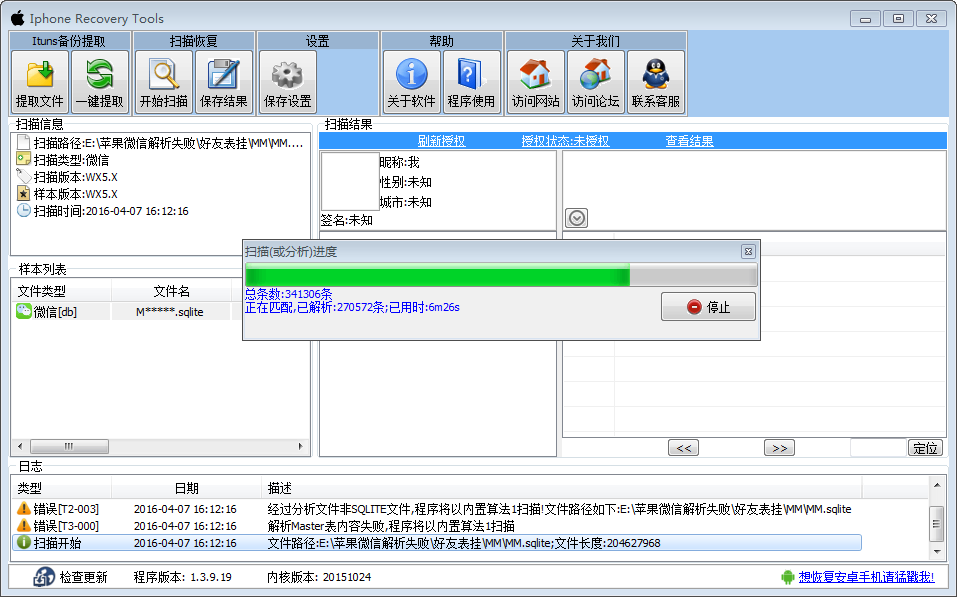Click 访问论坛 visit forum button
This screenshot has width=957, height=597.
click(596, 82)
